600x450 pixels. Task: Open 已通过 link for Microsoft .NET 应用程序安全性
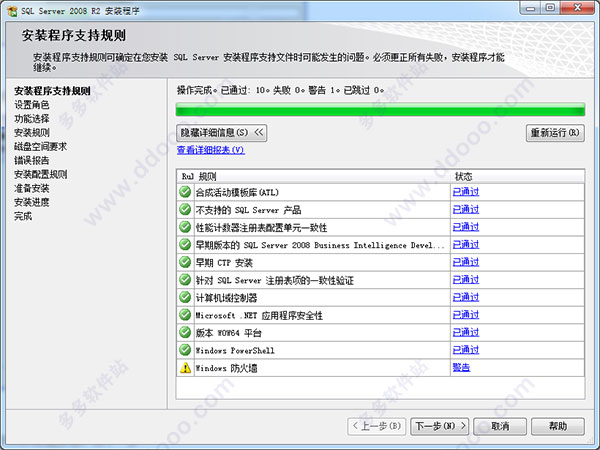tap(466, 315)
